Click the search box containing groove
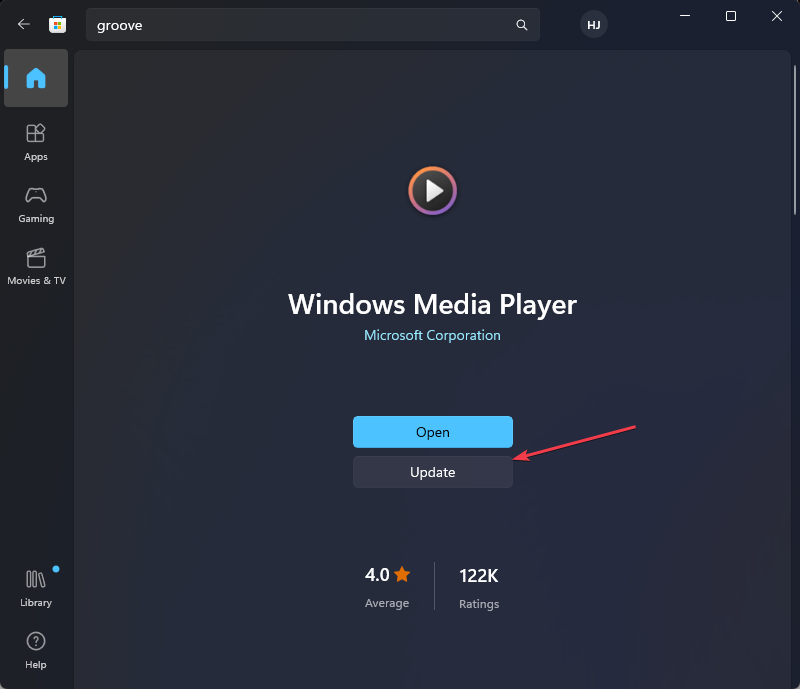 click(x=313, y=24)
